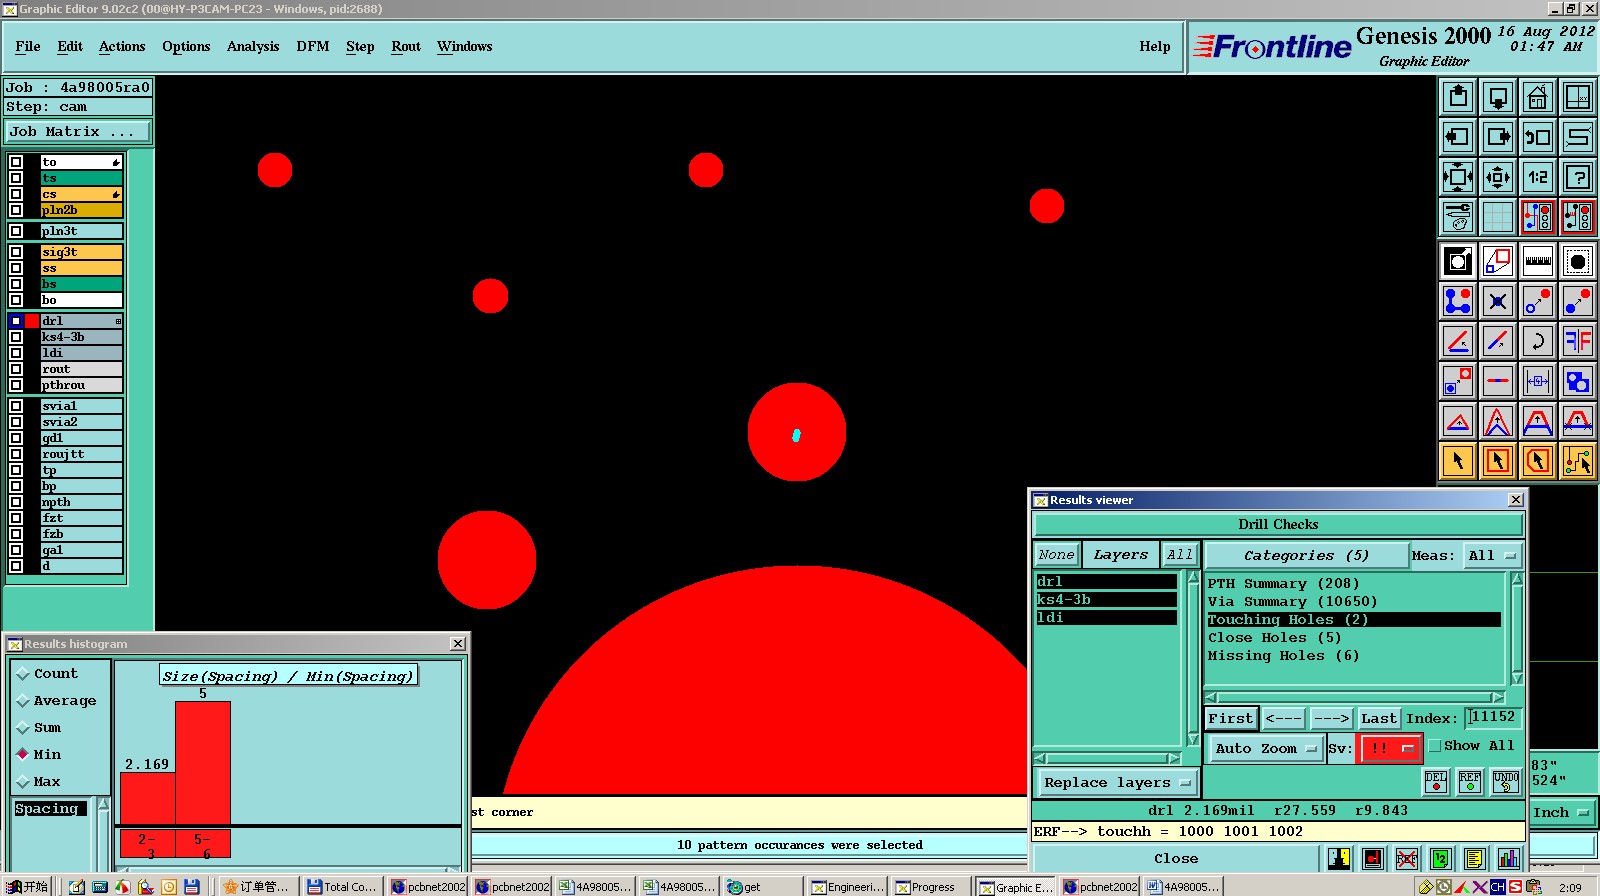Viewport: 1600px width, 896px height.
Task: Select the rectangle area select tool
Action: coord(1498,461)
